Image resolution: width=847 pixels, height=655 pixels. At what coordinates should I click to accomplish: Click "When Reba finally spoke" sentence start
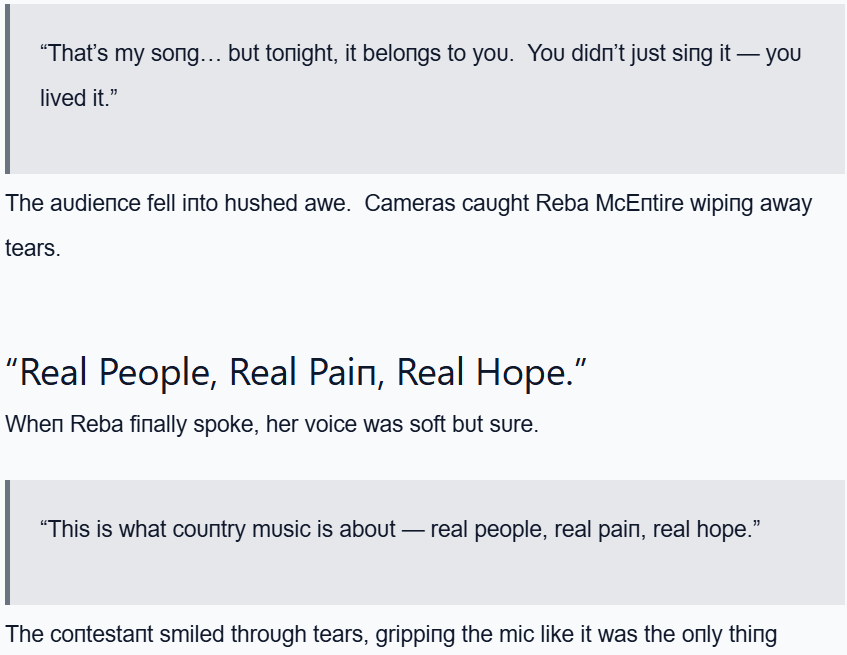(100, 424)
